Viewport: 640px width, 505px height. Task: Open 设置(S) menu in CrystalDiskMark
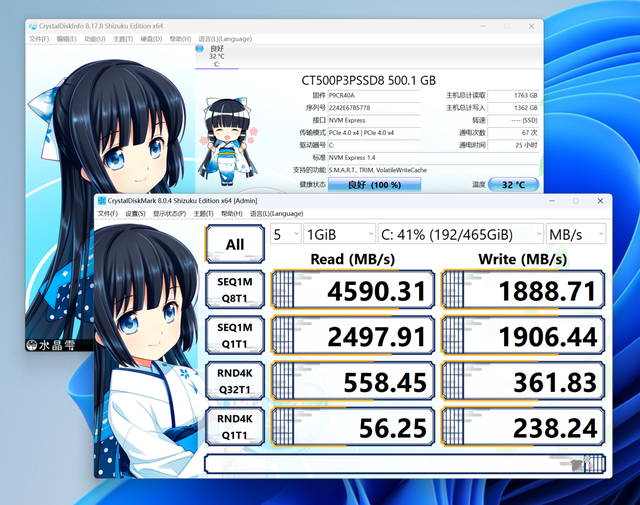(135, 214)
